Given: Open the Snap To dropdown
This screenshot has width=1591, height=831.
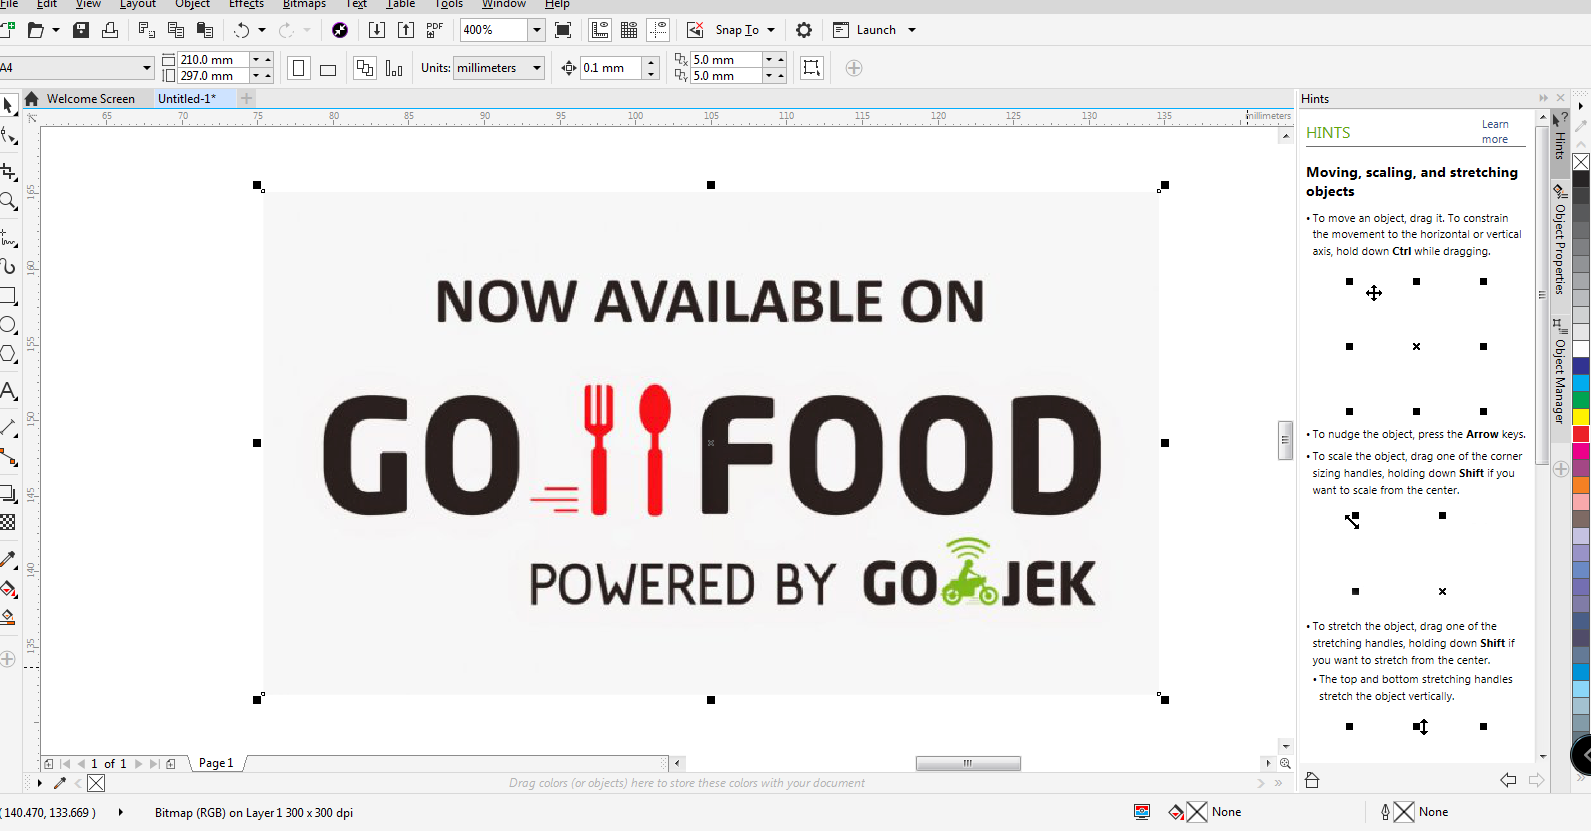Looking at the screenshot, I should (x=771, y=30).
